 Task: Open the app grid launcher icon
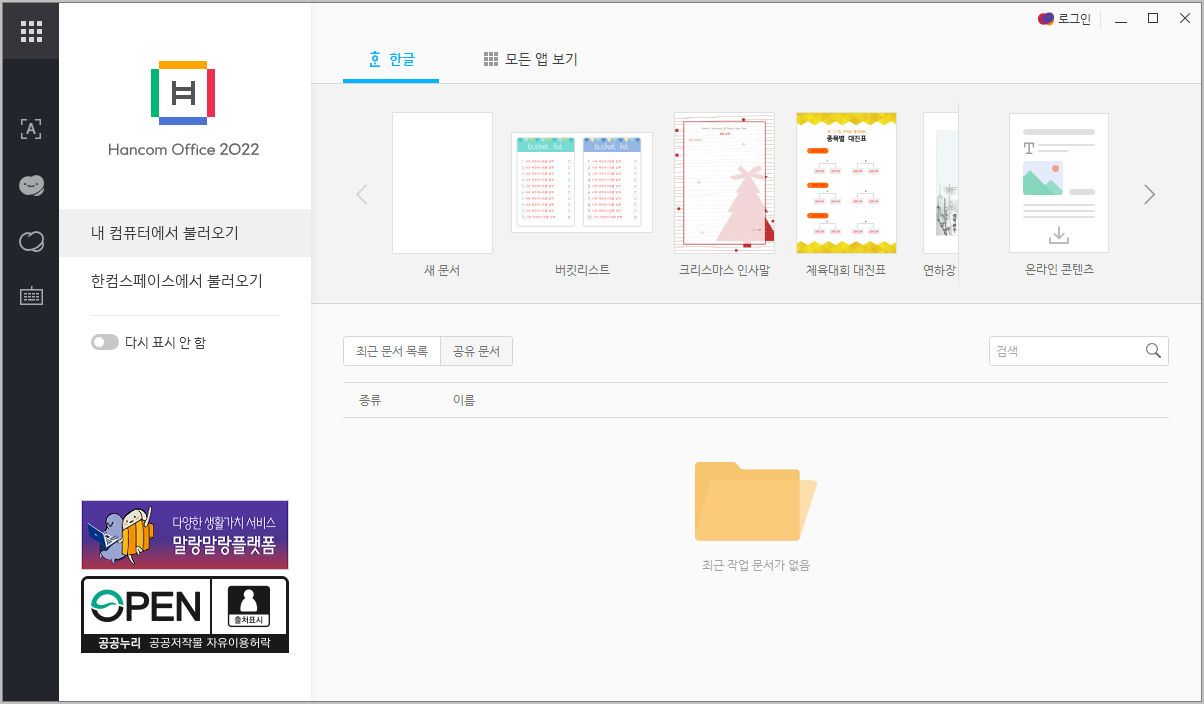point(31,31)
